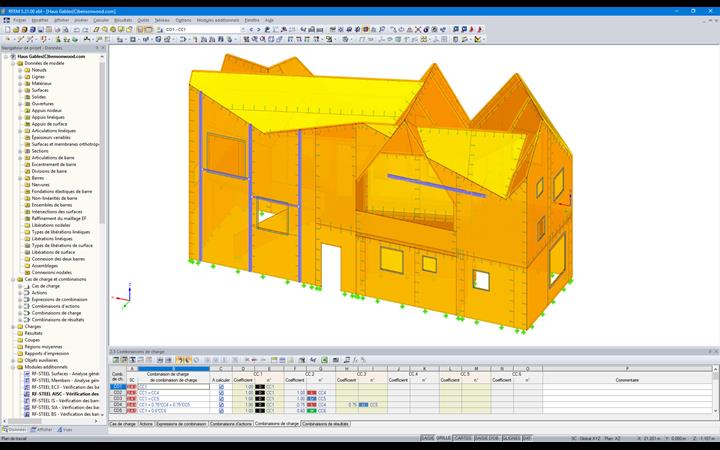
Task: Click the Undo arrow icon
Action: coord(76,29)
